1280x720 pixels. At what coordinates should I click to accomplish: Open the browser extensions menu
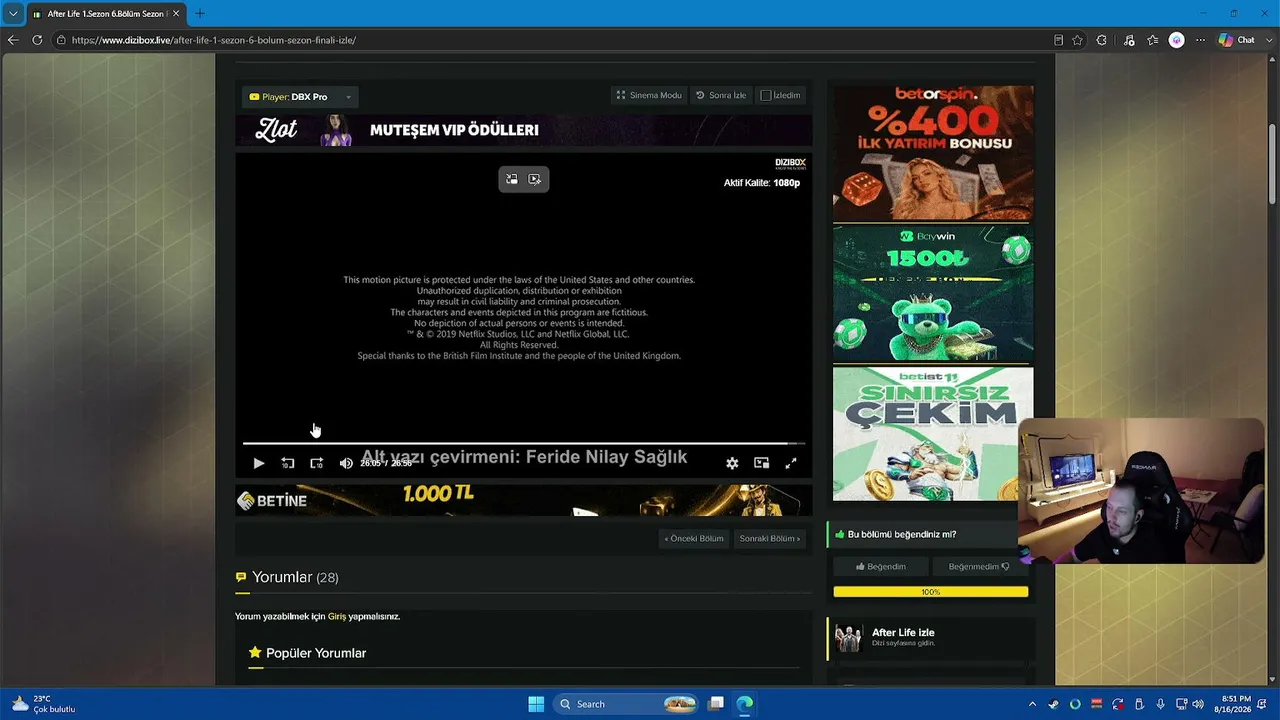(1102, 40)
